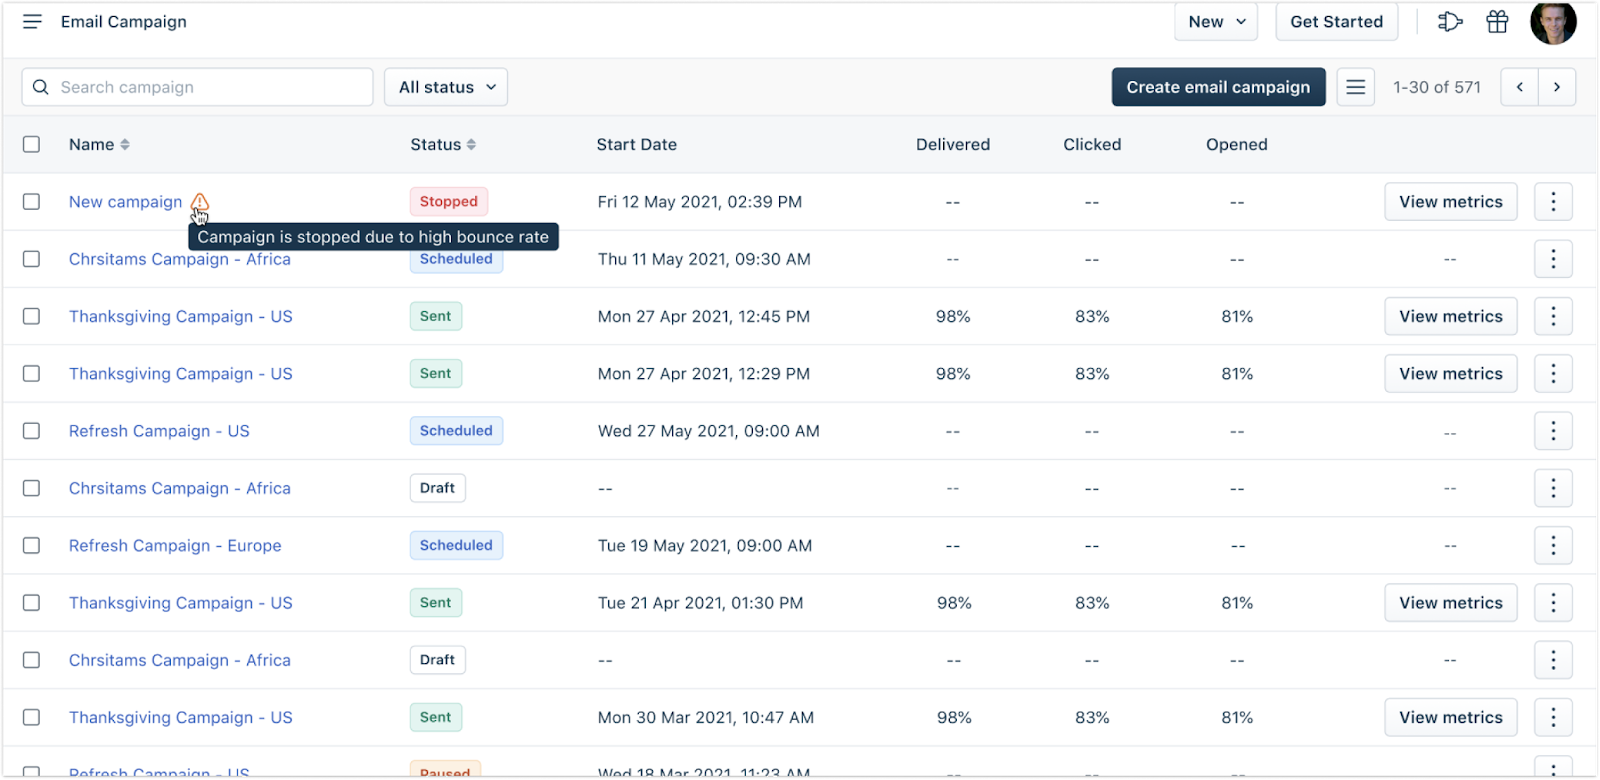Open more options for Mon 30 Mar 2021 row
Image resolution: width=1600 pixels, height=780 pixels.
[x=1553, y=718]
